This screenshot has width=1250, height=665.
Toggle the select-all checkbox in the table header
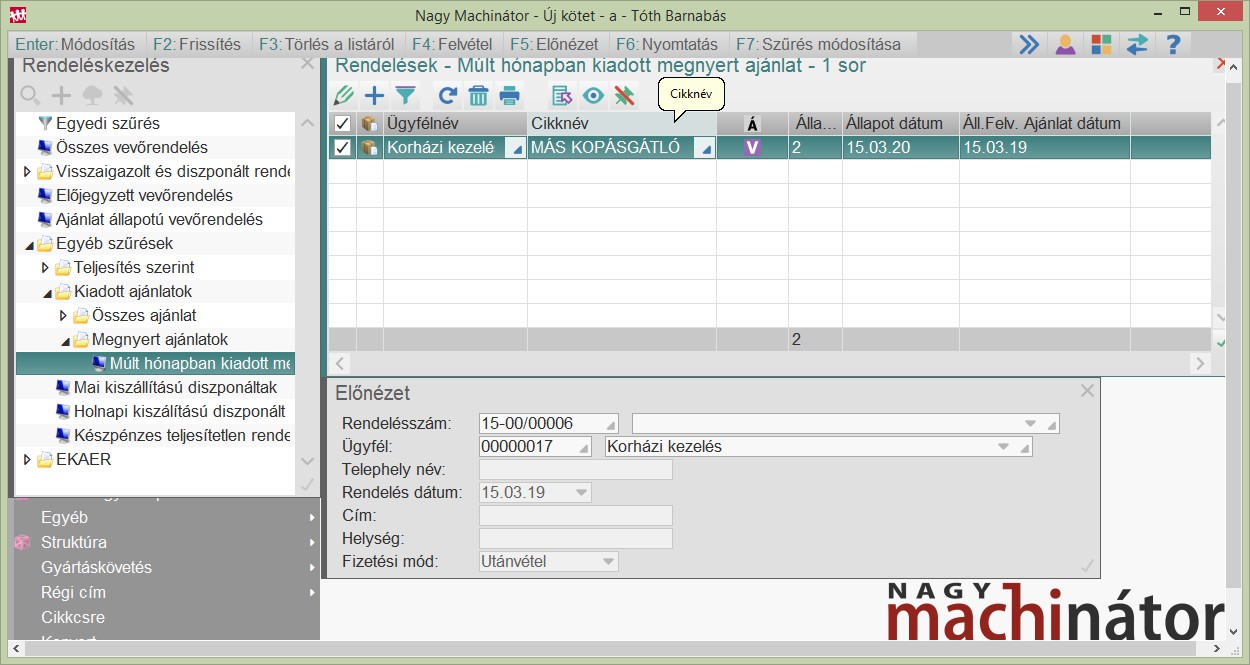(342, 124)
